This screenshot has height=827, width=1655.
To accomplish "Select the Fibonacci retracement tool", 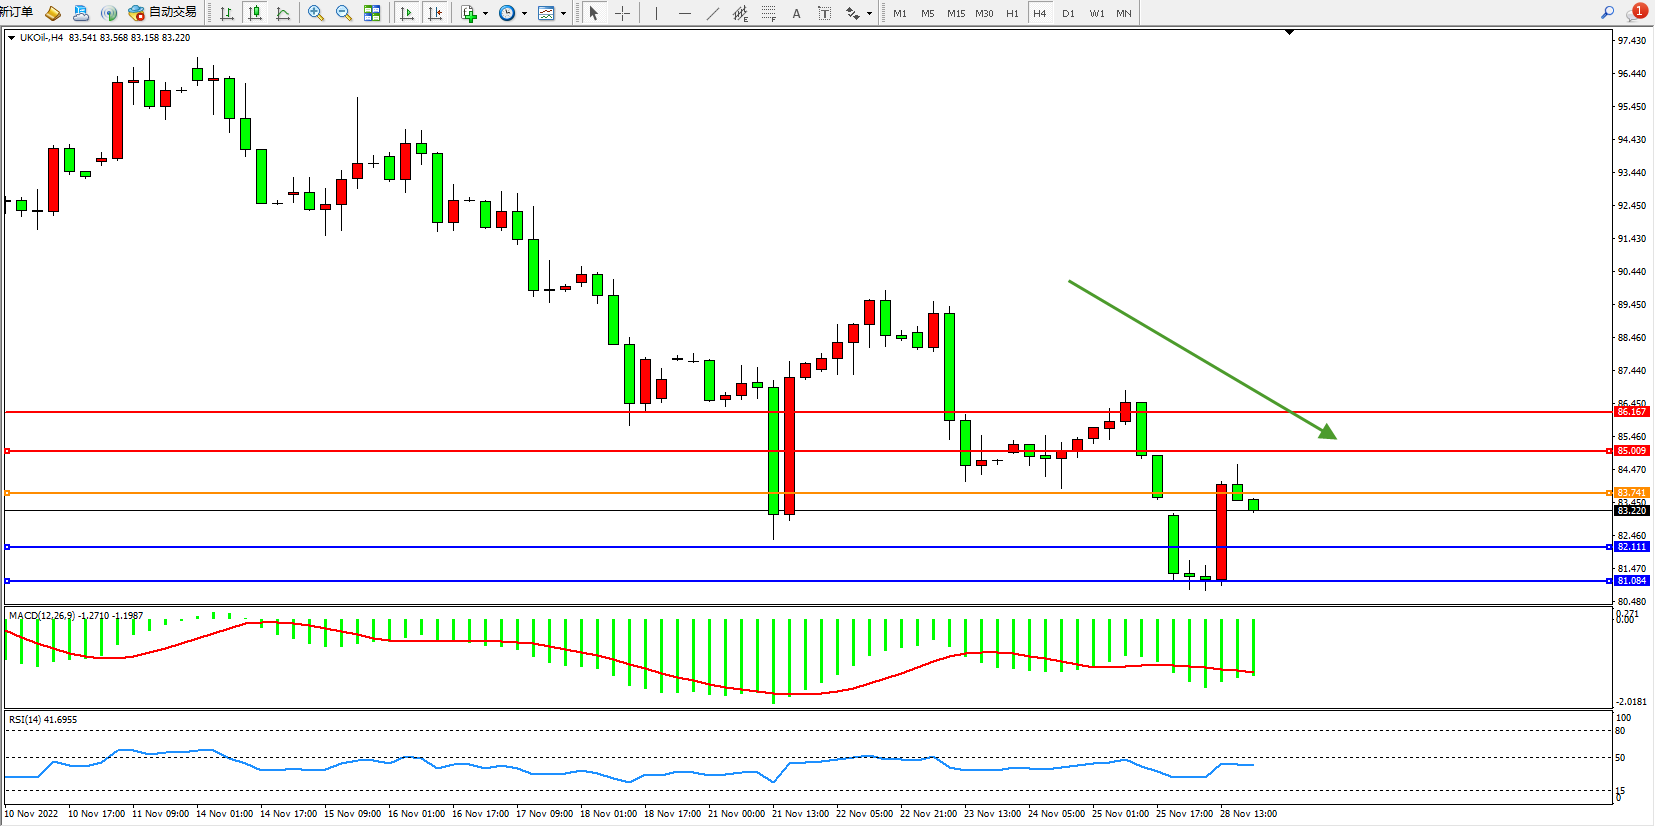I will click(x=768, y=13).
